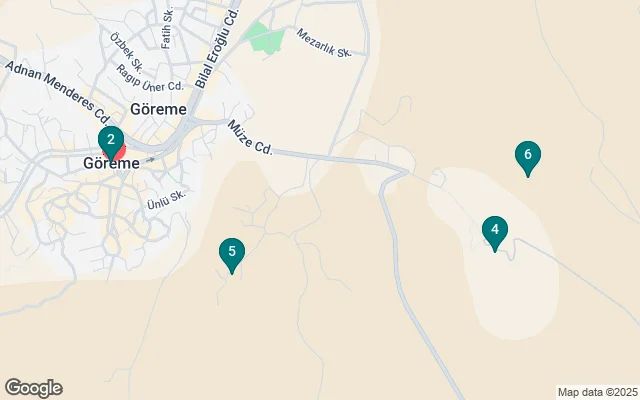The image size is (640, 400).
Task: Click the green park area
Action: [264, 38]
